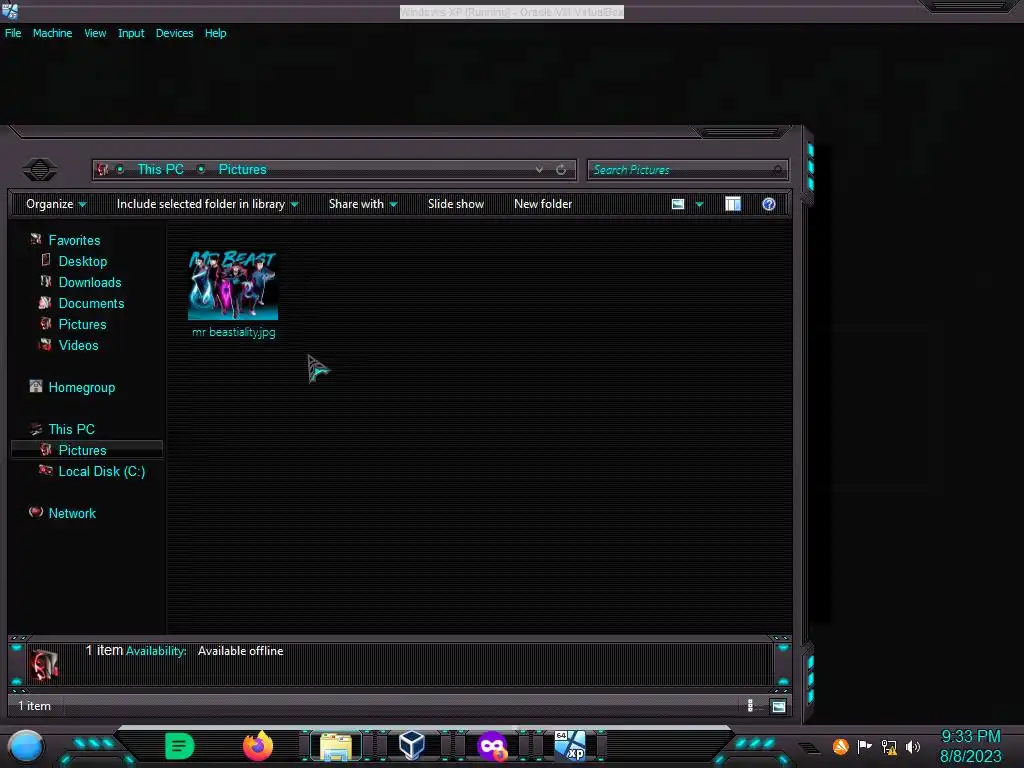Open File Explorer taskbar button

(336, 746)
